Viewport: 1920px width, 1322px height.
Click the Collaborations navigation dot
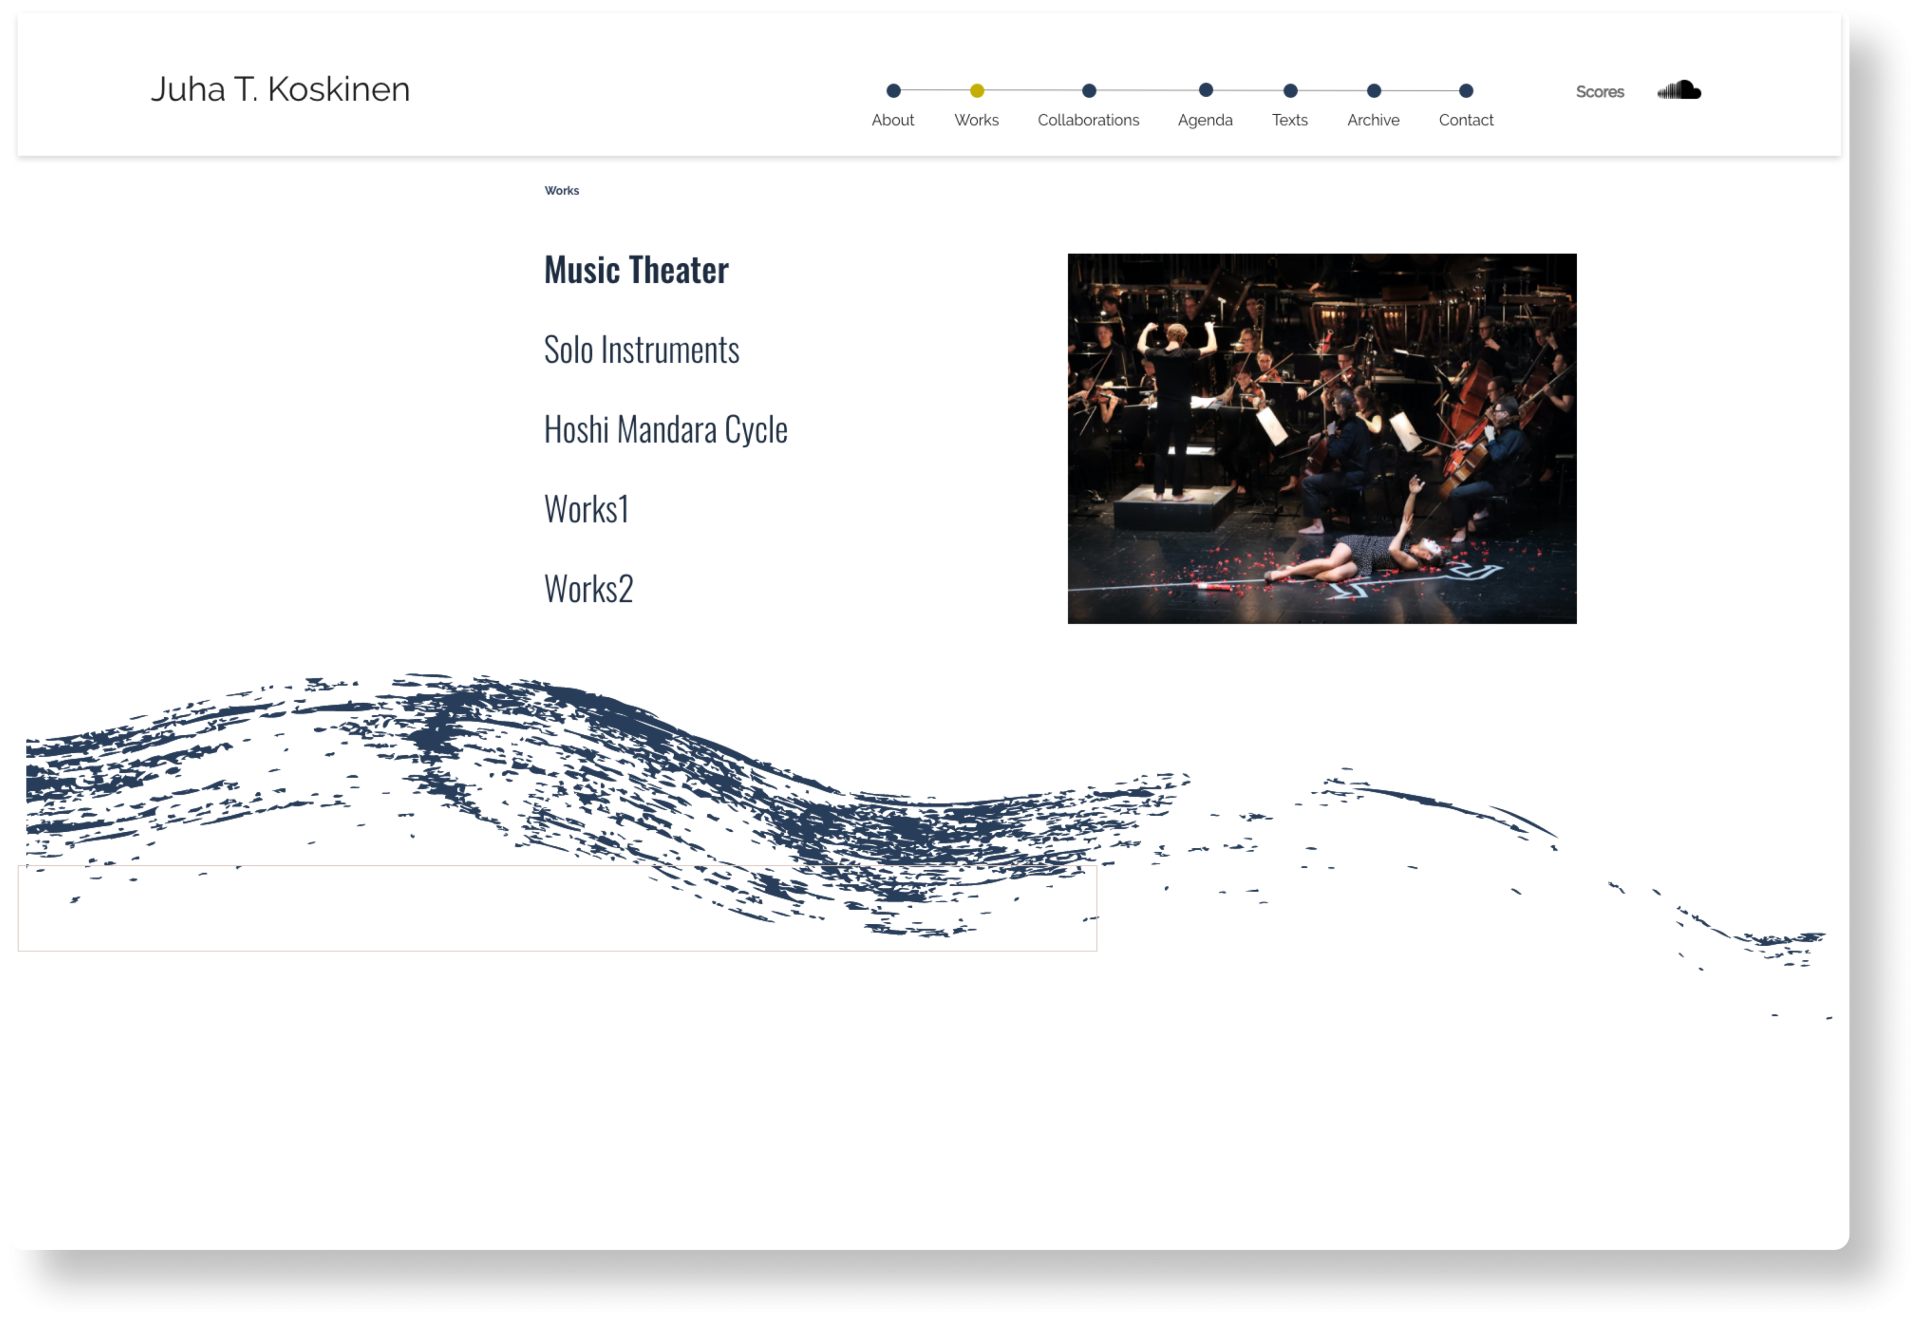pos(1089,91)
